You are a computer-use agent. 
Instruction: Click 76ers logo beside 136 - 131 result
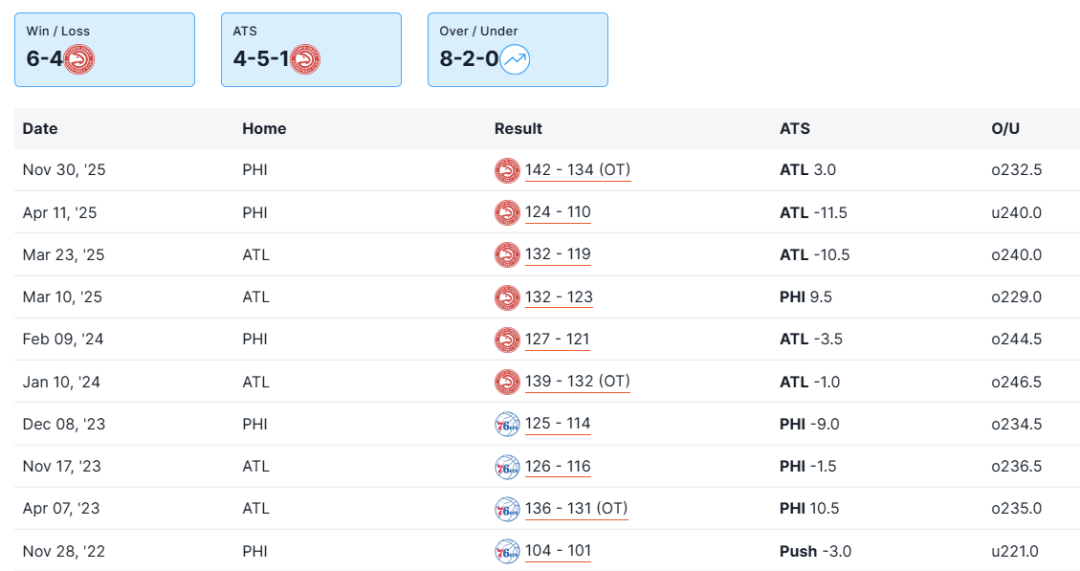(507, 510)
